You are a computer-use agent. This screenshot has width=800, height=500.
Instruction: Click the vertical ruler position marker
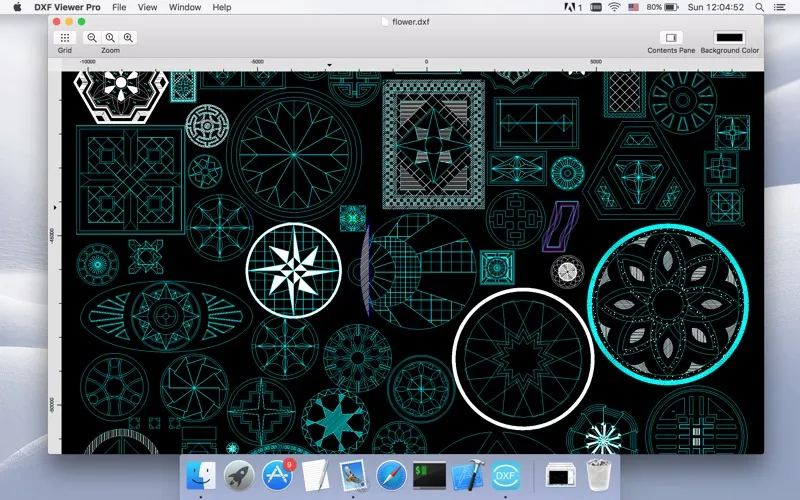pyautogui.click(x=55, y=208)
